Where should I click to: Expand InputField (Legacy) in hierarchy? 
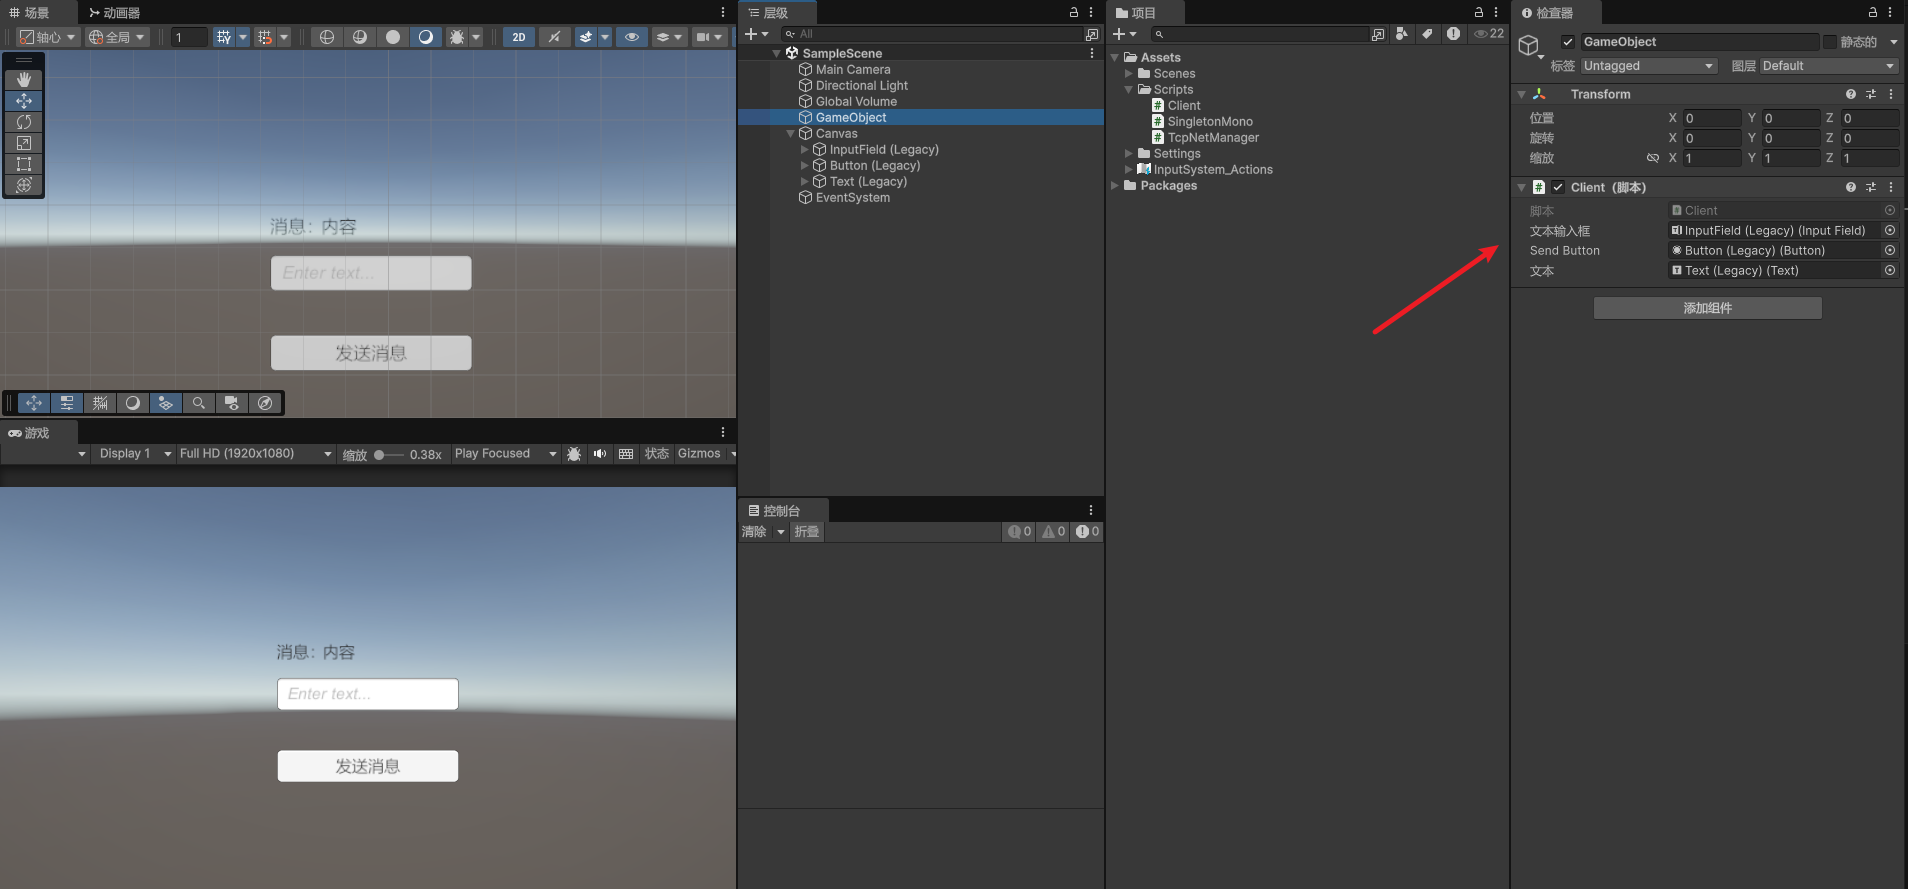tap(805, 150)
